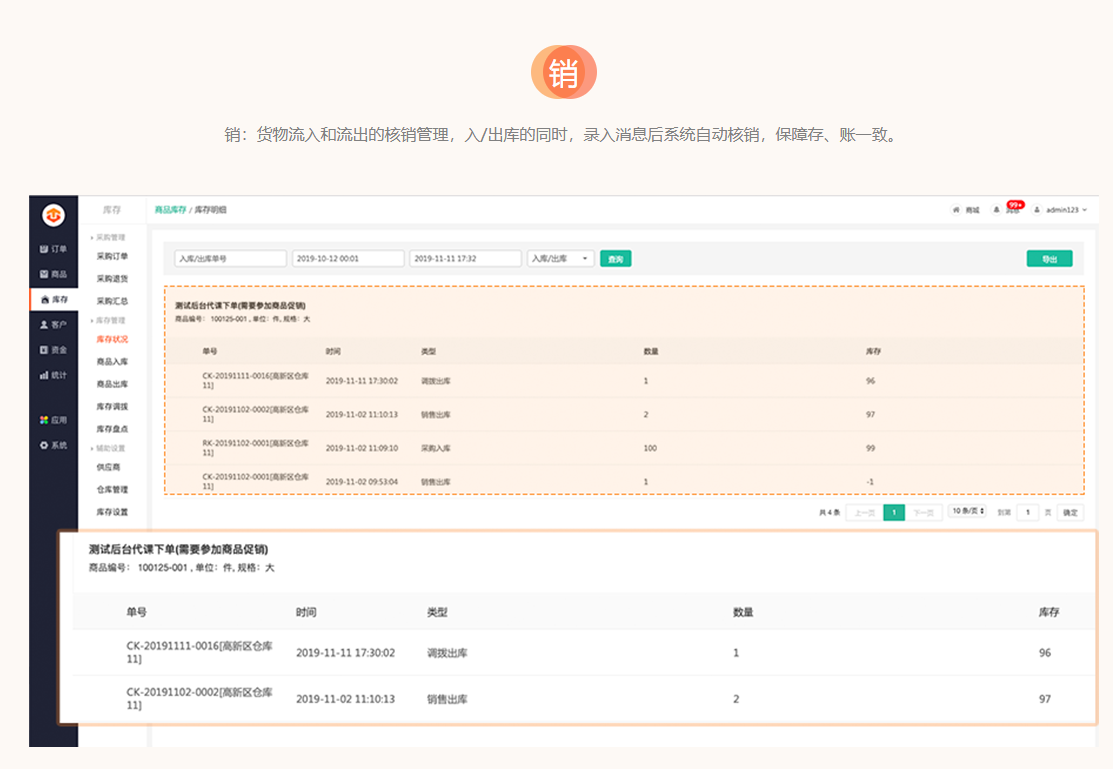Click the 商品库存 breadcrumb link

coord(170,210)
